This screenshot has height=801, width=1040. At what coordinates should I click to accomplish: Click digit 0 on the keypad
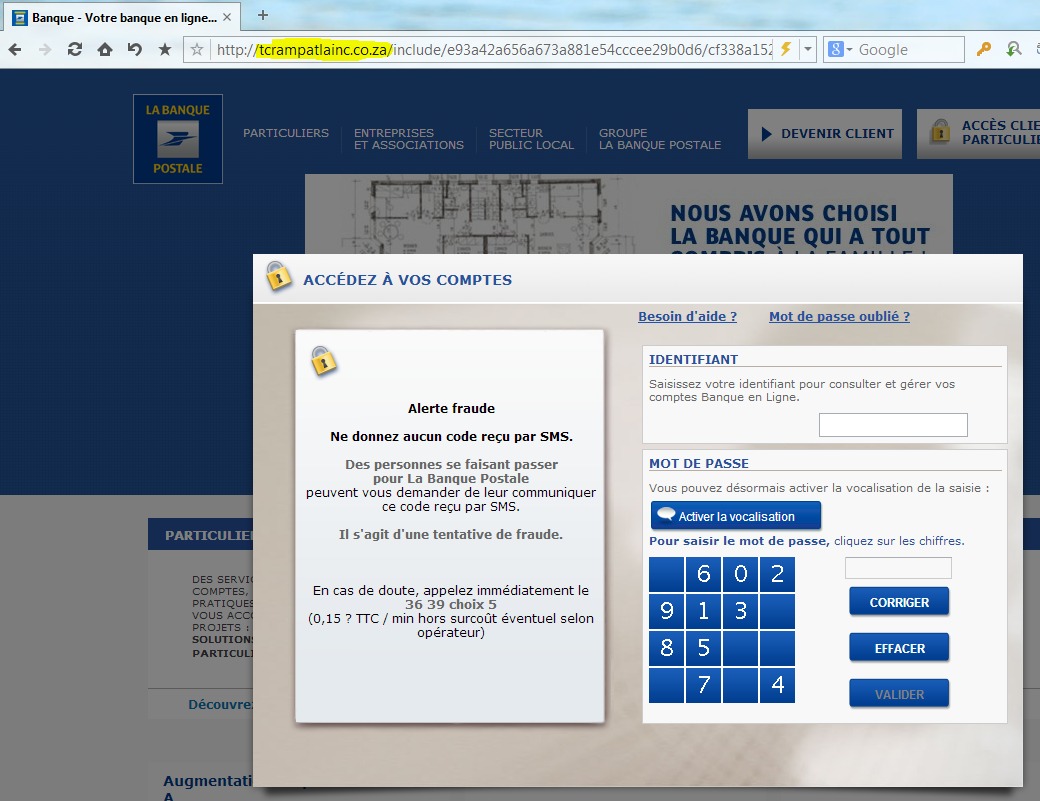740,574
